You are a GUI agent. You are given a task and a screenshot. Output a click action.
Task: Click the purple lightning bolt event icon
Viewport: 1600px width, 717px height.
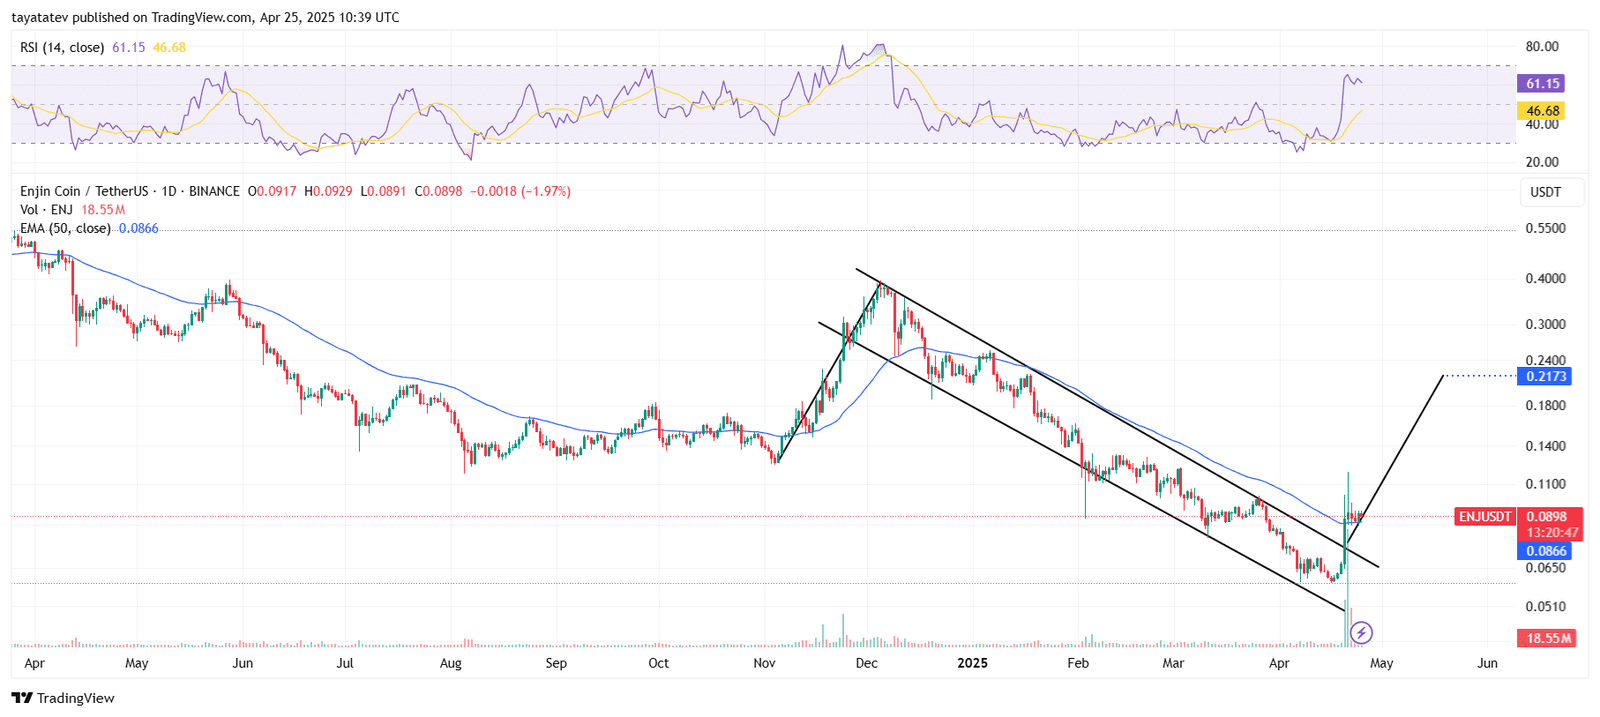[1361, 632]
